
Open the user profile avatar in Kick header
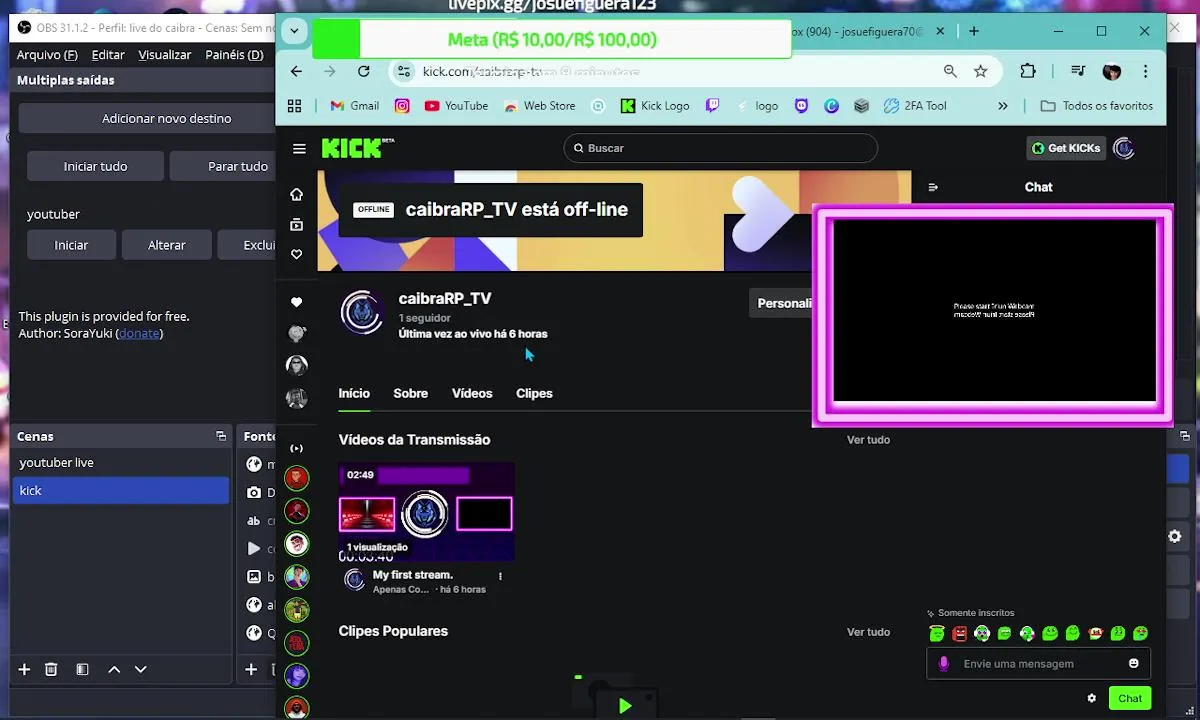(x=1124, y=148)
